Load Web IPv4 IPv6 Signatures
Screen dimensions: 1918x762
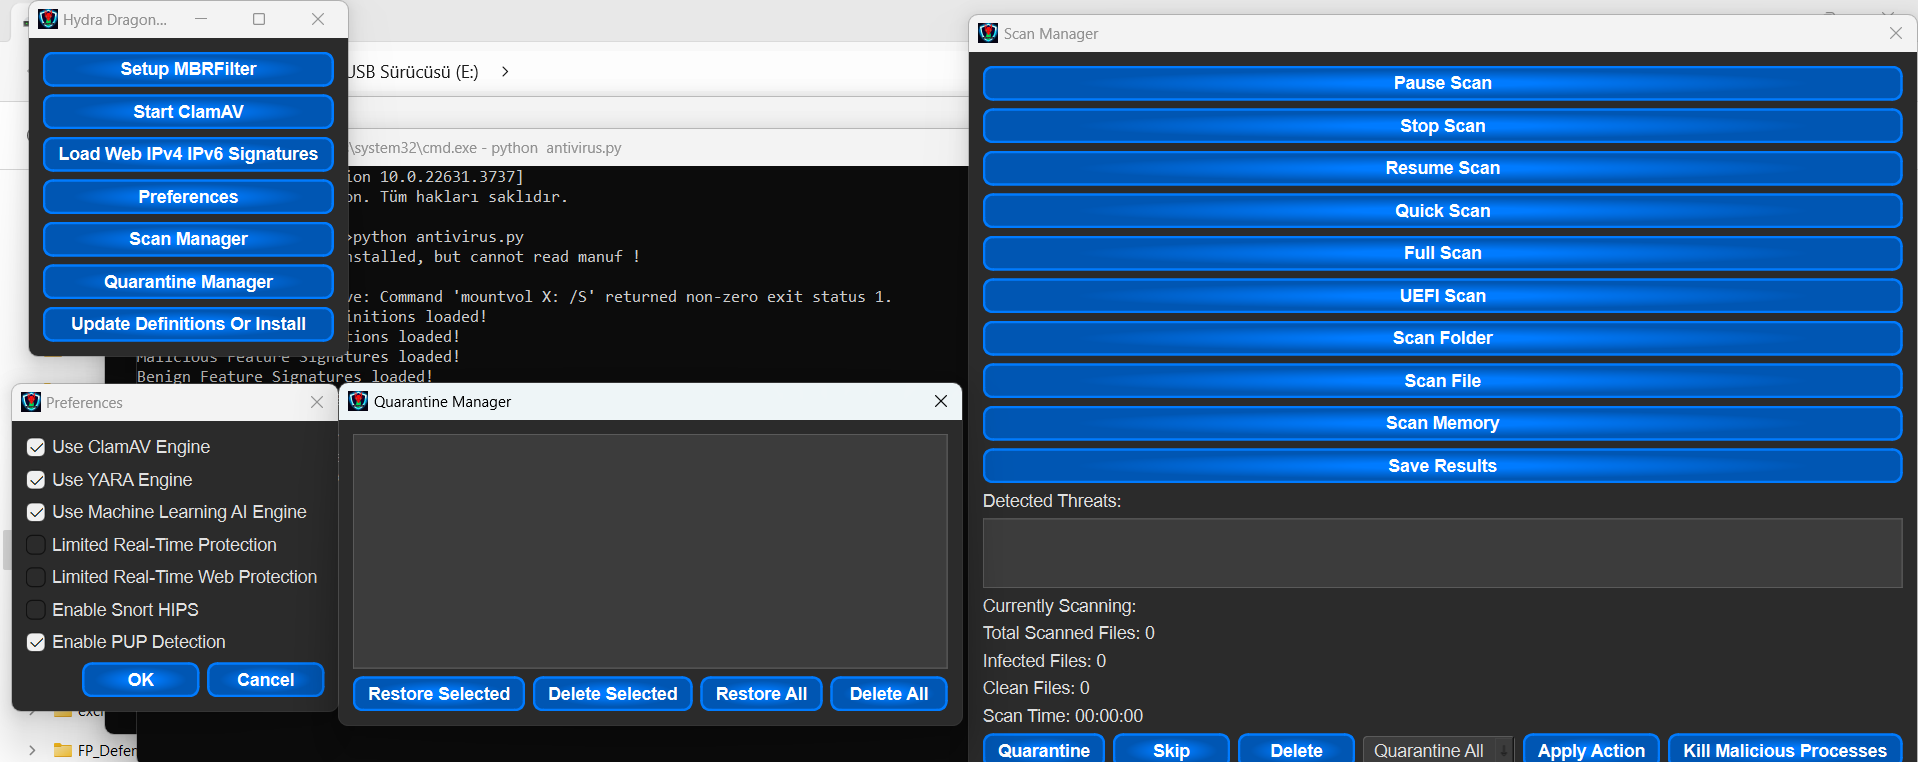click(188, 154)
